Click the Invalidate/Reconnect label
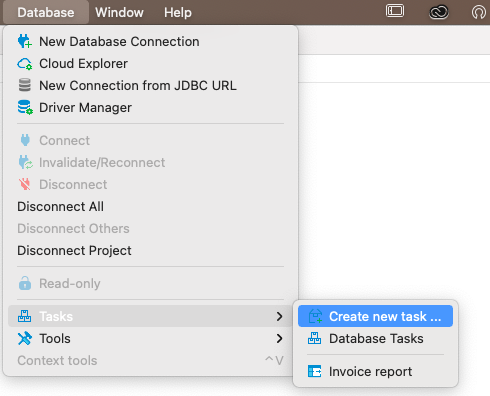 coord(102,162)
